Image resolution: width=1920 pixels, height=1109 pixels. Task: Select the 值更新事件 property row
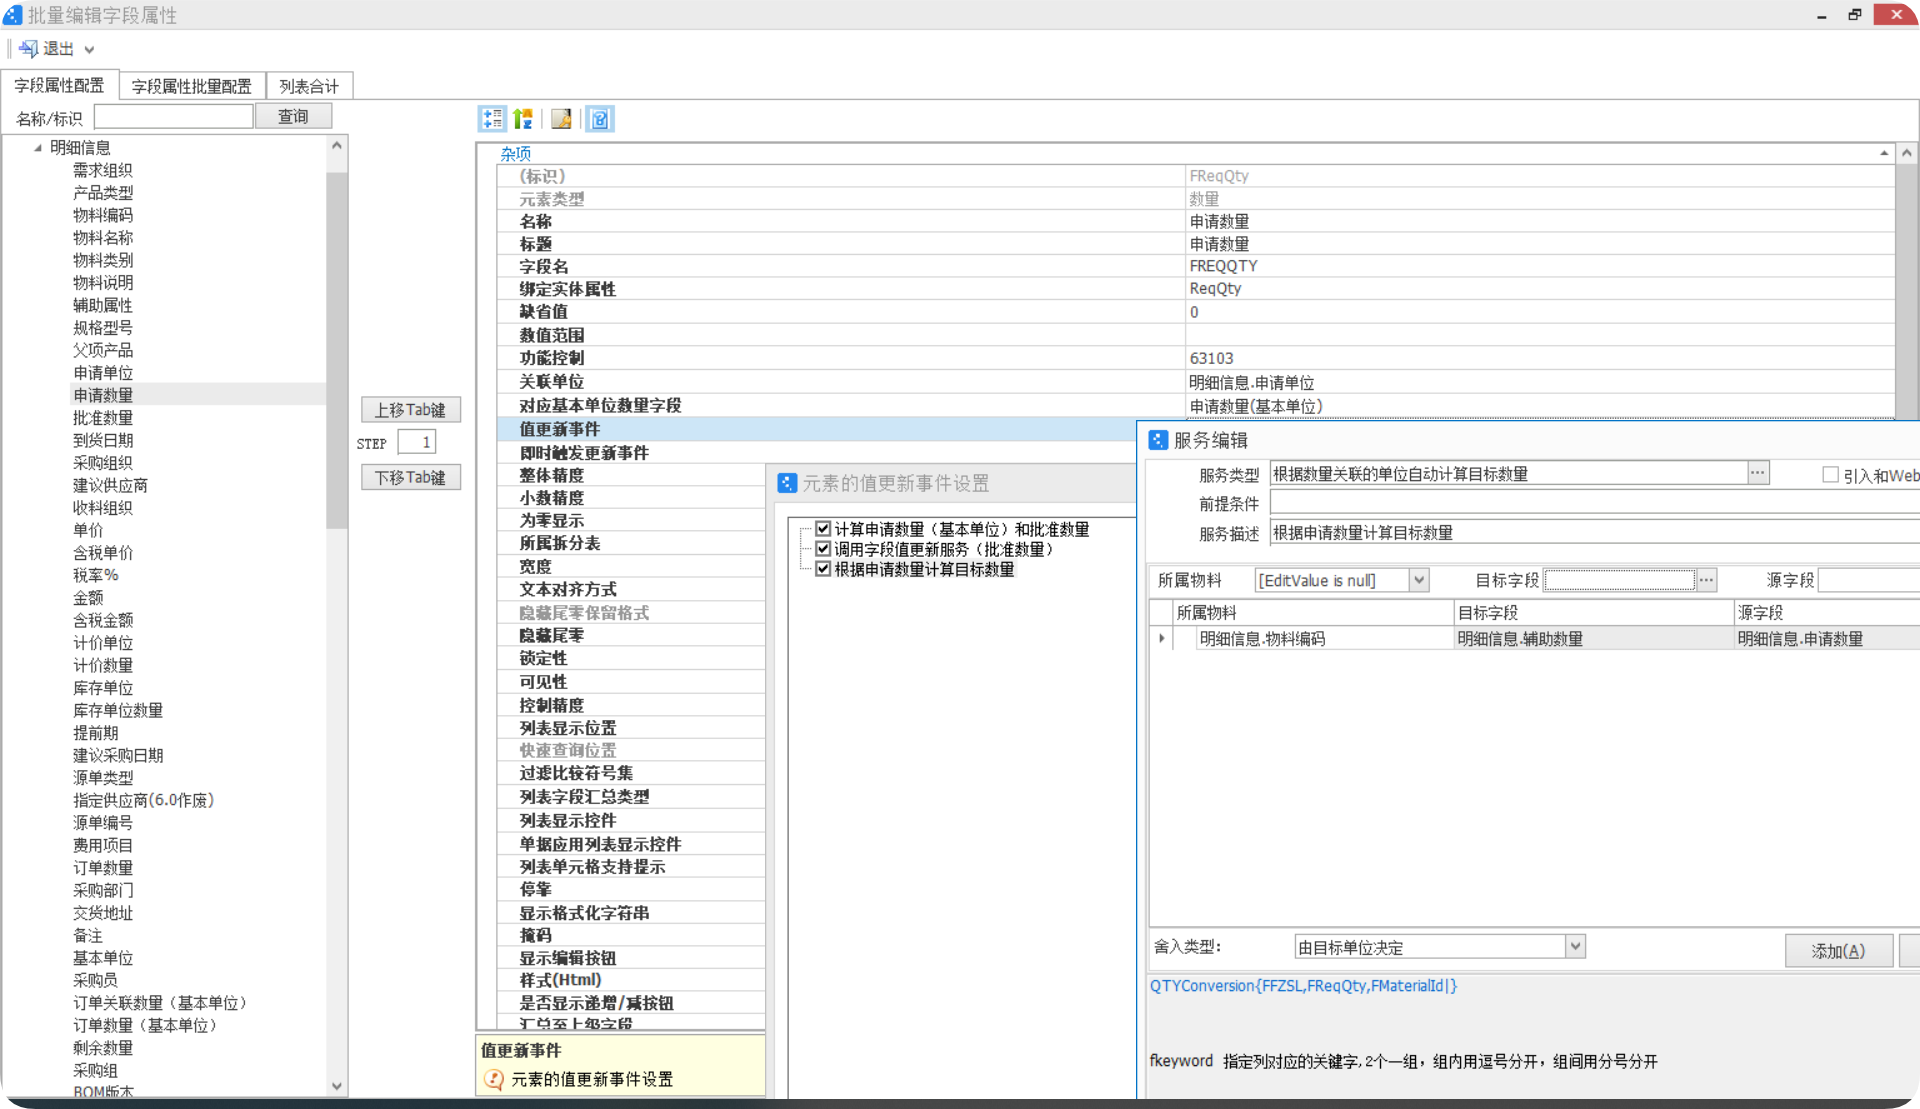pos(816,429)
